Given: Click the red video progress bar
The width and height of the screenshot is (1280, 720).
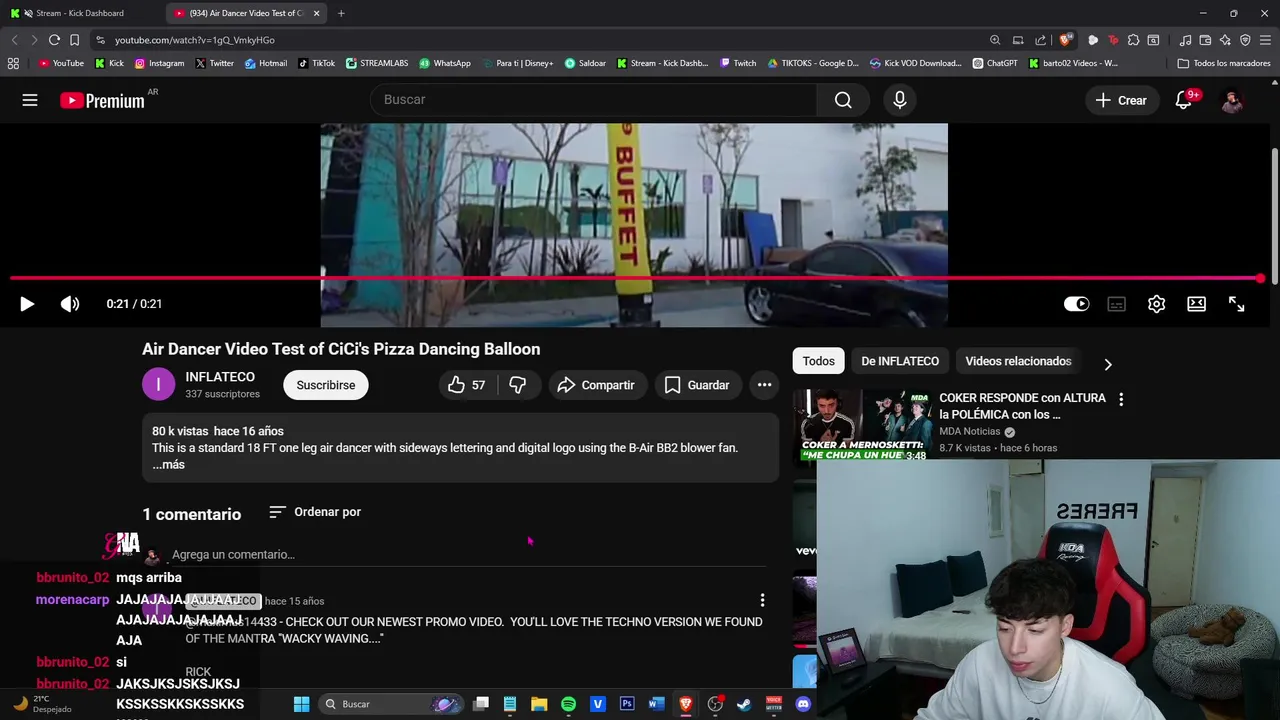Looking at the screenshot, I should coord(636,278).
